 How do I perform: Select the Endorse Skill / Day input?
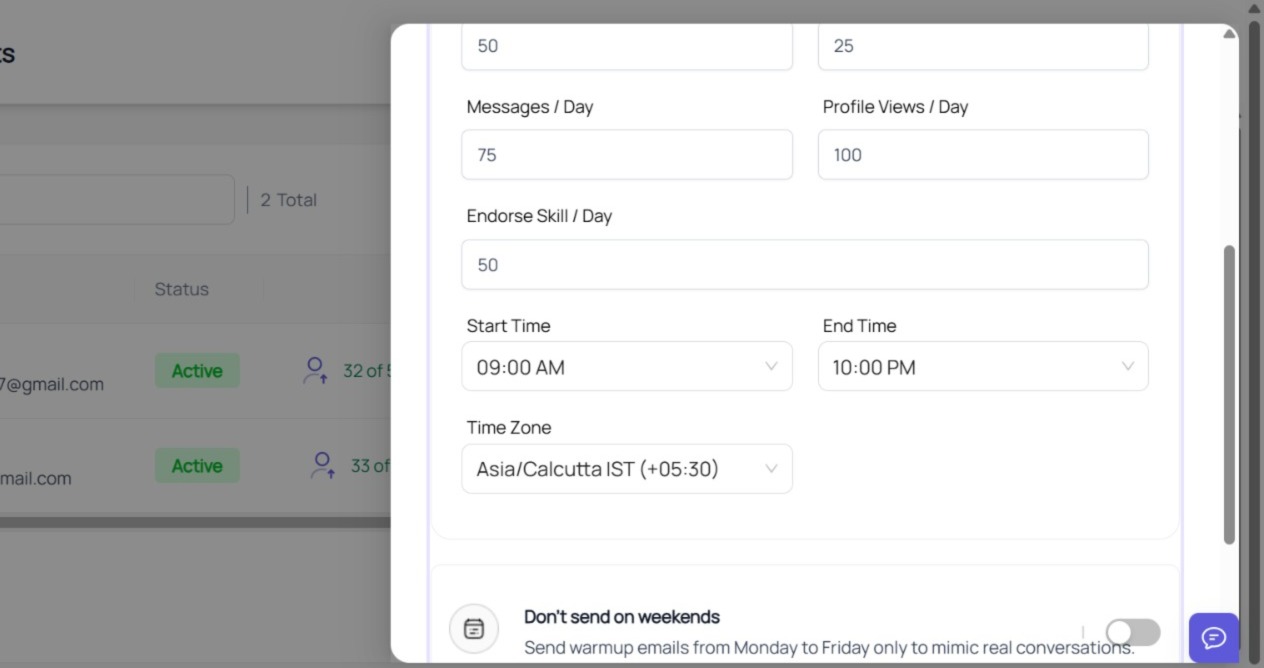coord(805,265)
